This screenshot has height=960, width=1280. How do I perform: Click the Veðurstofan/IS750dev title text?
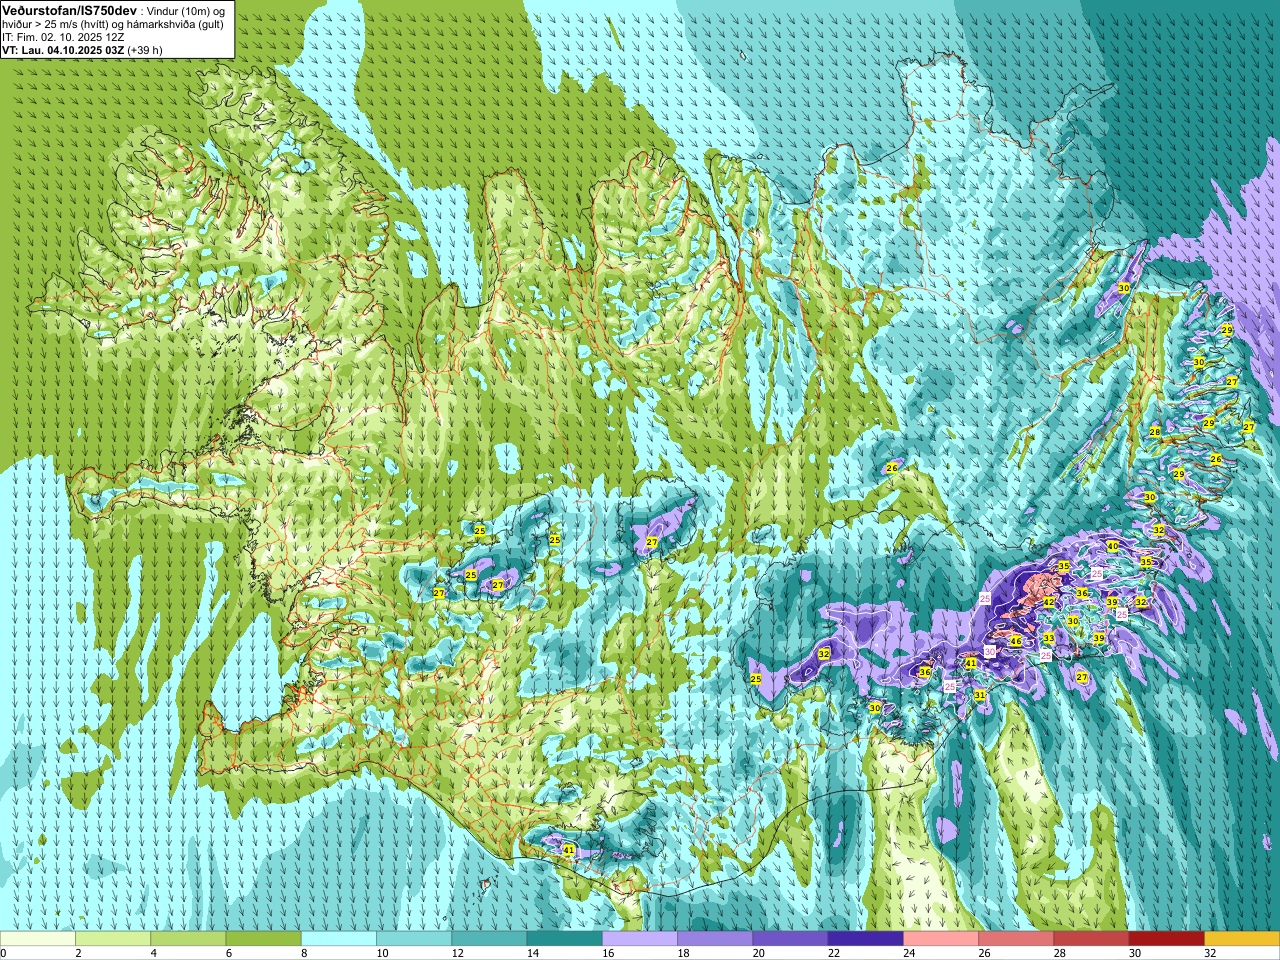coord(69,9)
